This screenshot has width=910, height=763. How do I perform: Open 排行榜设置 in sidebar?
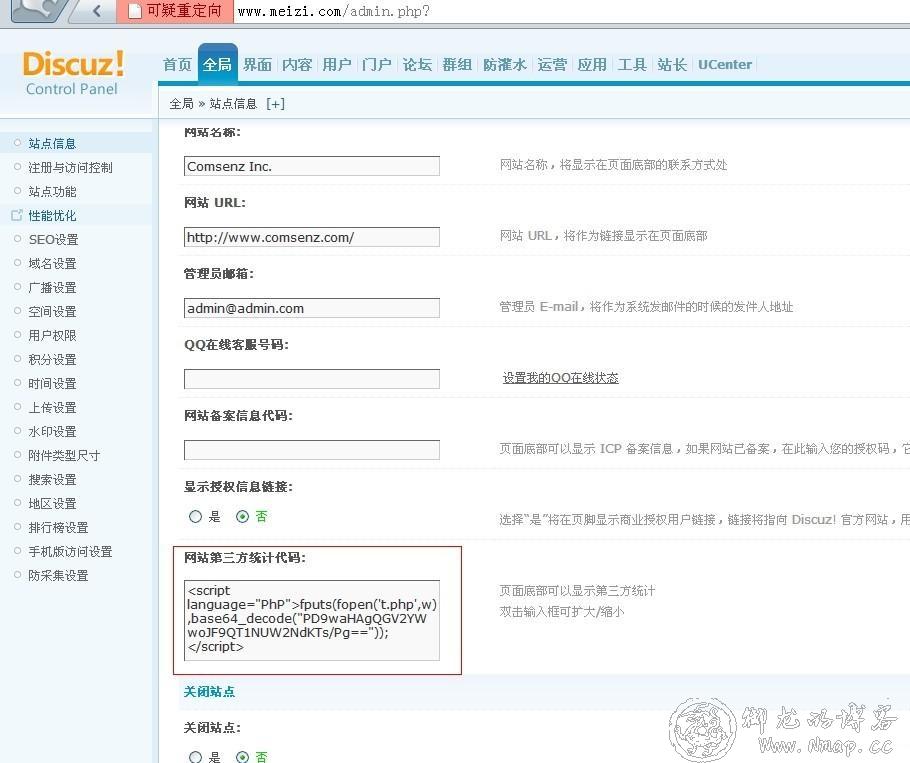pyautogui.click(x=58, y=527)
